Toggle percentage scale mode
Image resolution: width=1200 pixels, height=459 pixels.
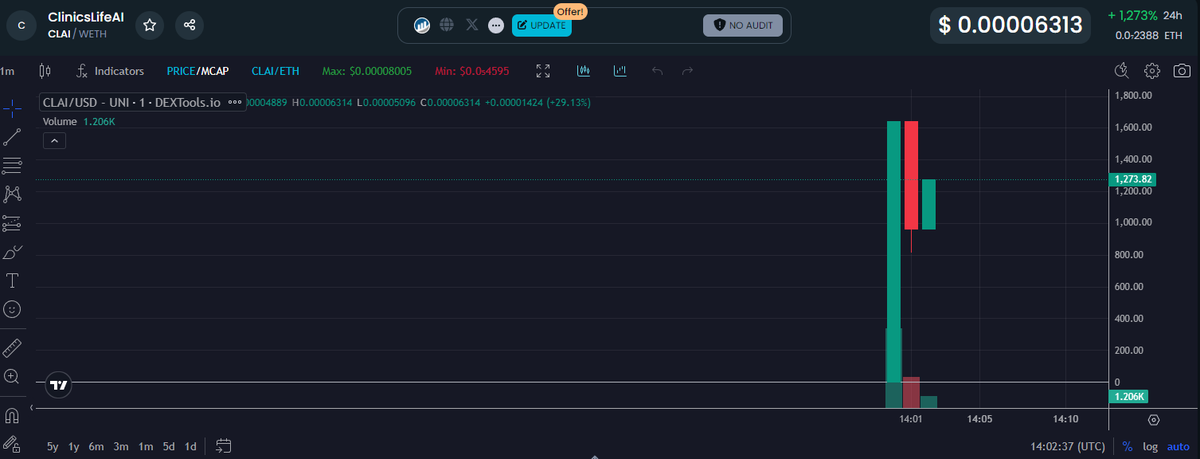[x=1128, y=446]
